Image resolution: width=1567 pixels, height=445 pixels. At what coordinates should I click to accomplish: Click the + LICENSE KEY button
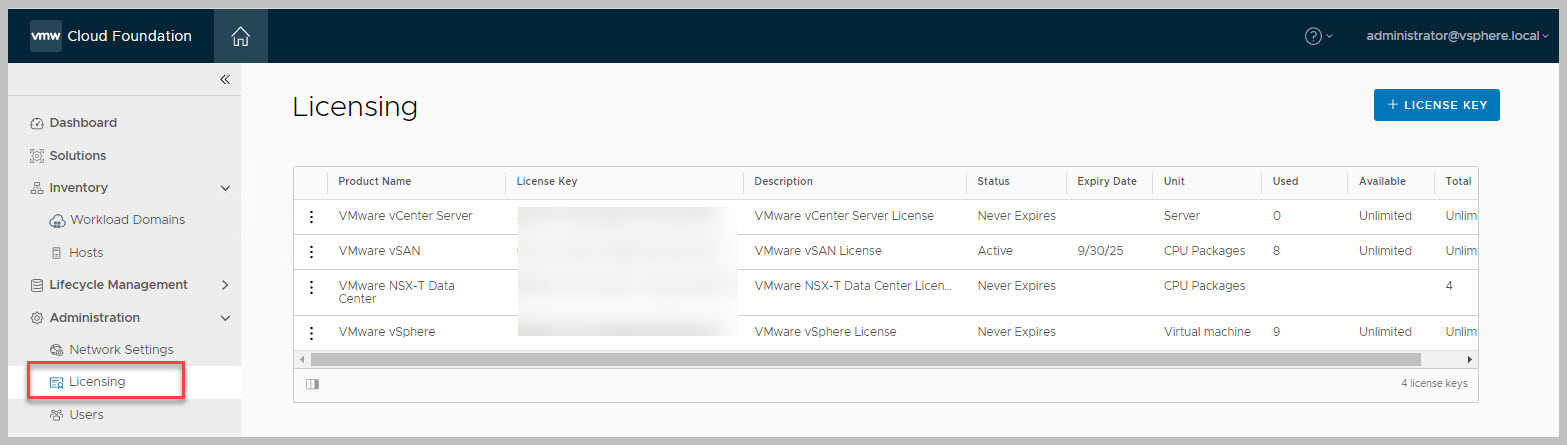1436,105
